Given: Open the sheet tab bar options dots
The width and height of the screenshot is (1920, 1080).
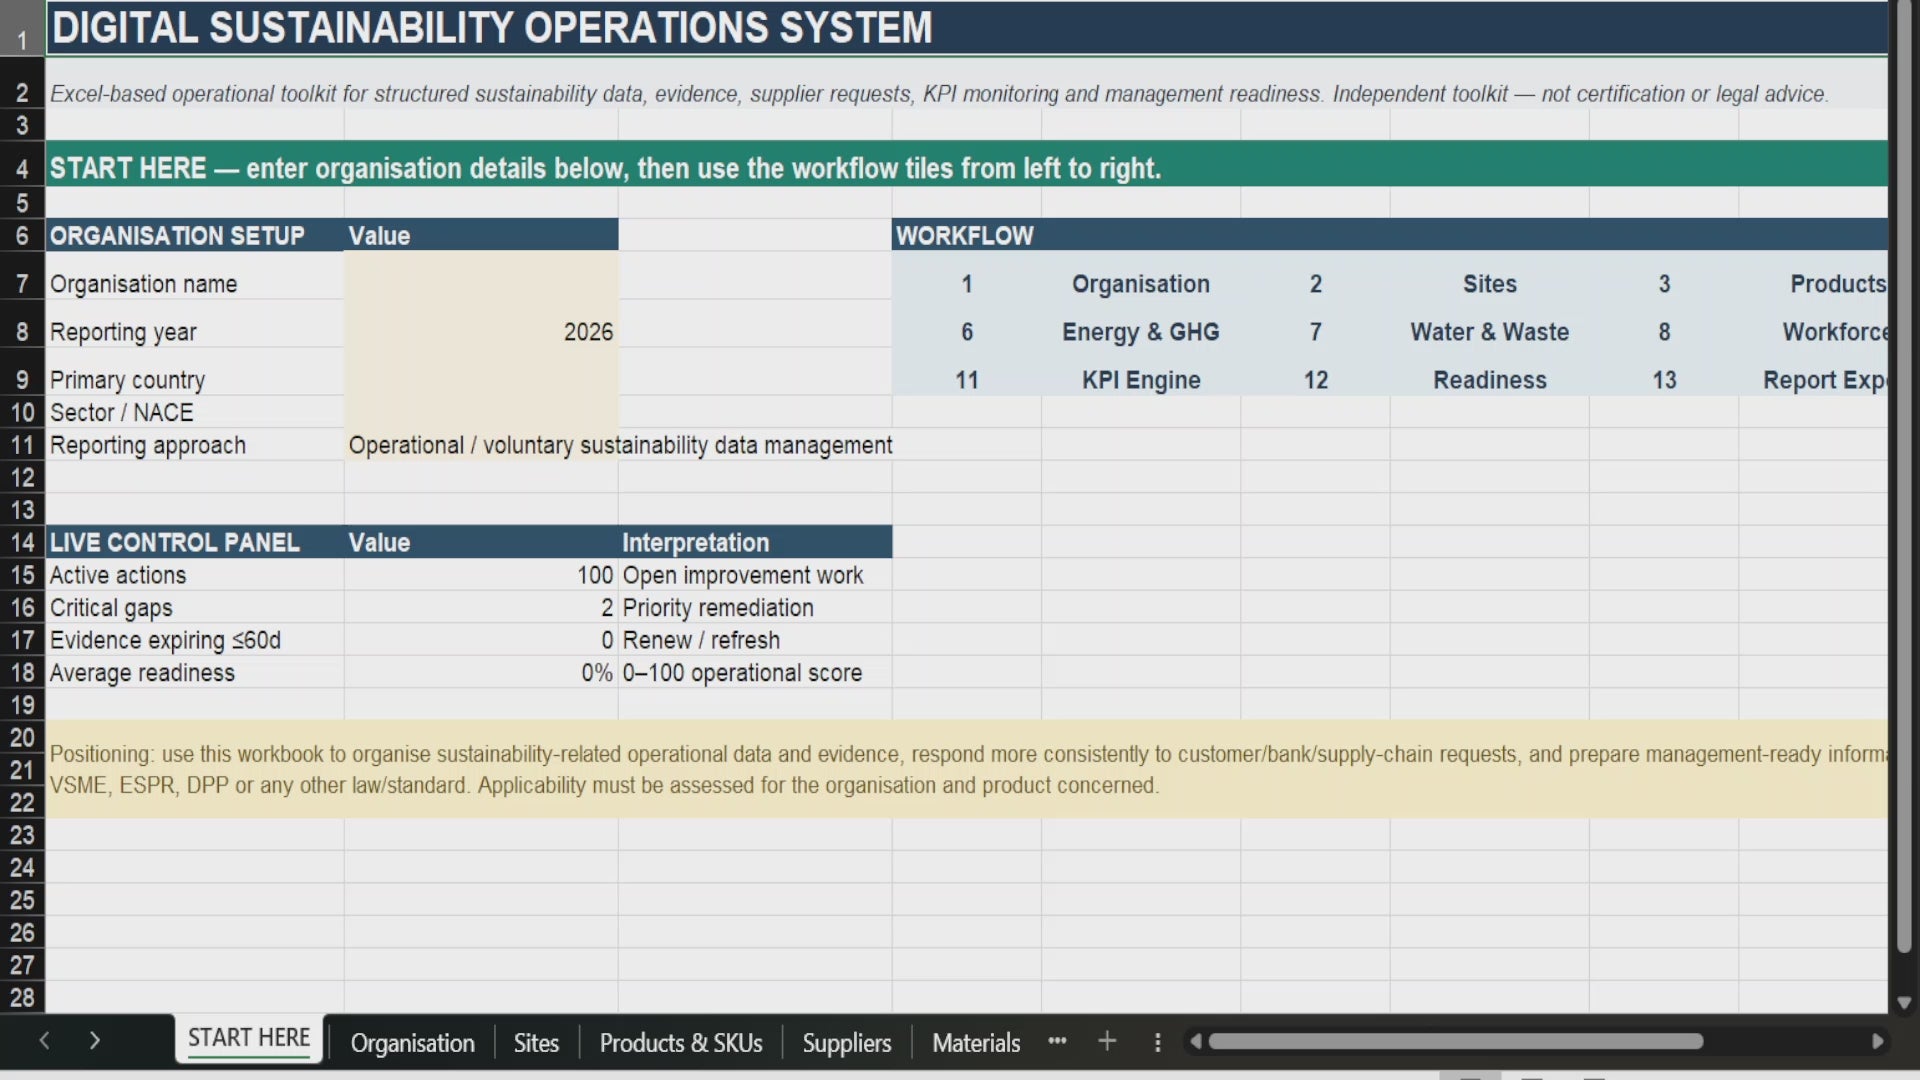Looking at the screenshot, I should [1157, 1042].
